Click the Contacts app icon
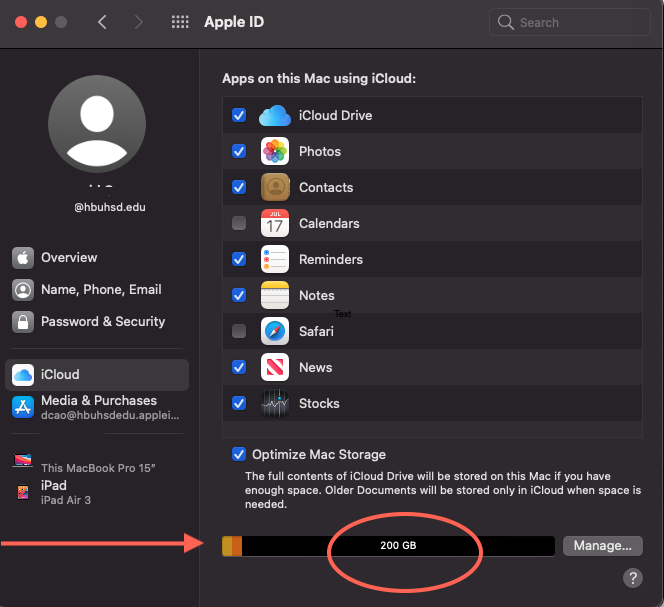Screen dimensions: 664x607 tap(275, 187)
